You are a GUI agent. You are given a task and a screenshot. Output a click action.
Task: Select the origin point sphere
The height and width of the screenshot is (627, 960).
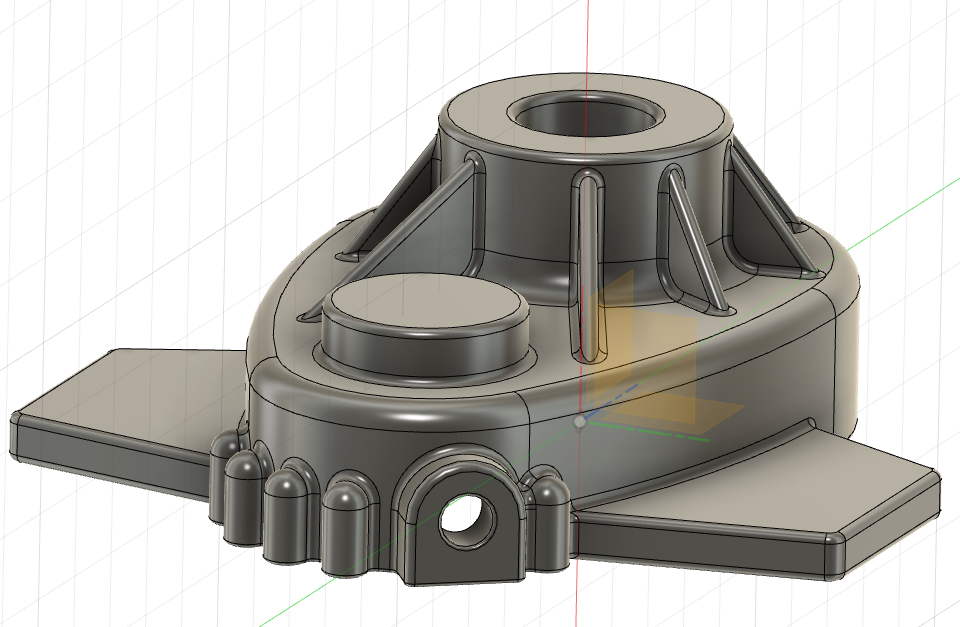pyautogui.click(x=580, y=422)
